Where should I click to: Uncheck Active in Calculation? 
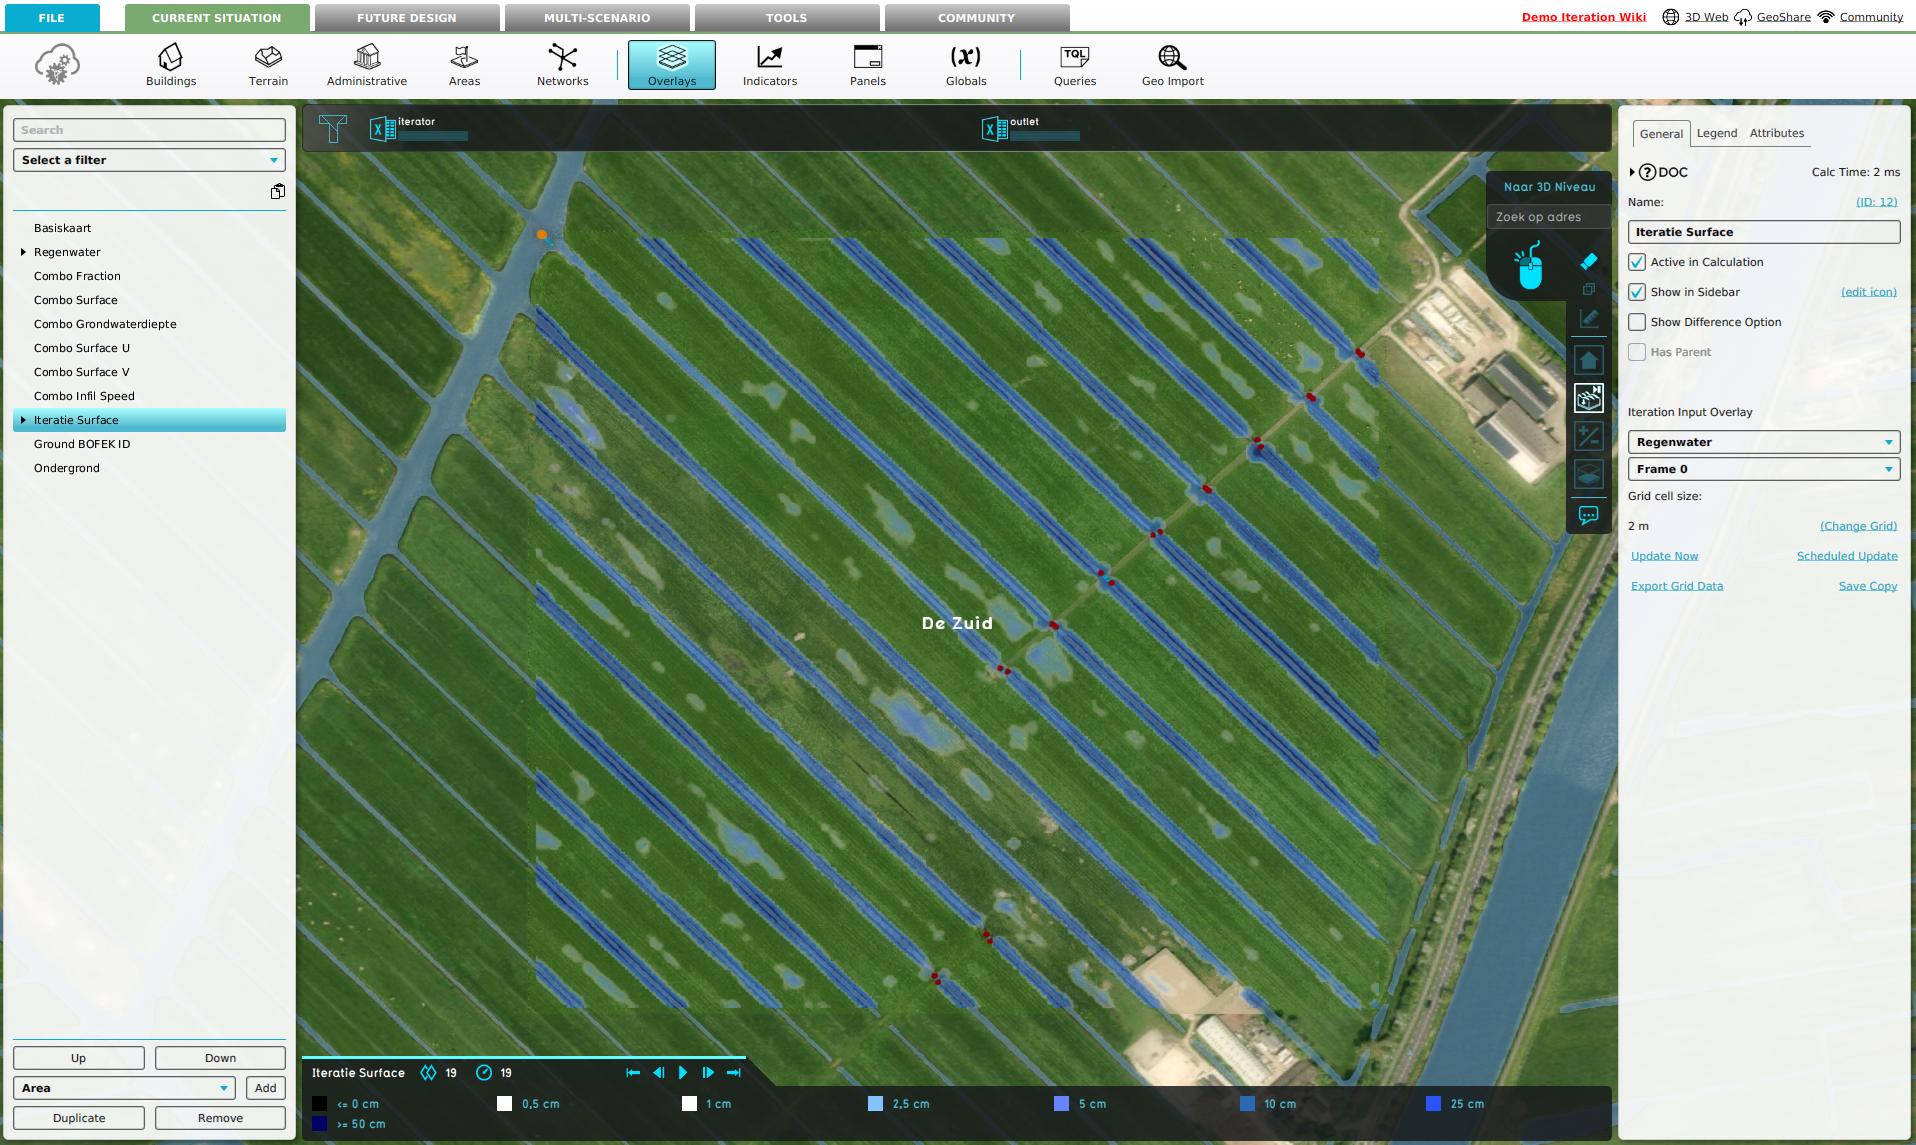[1637, 262]
